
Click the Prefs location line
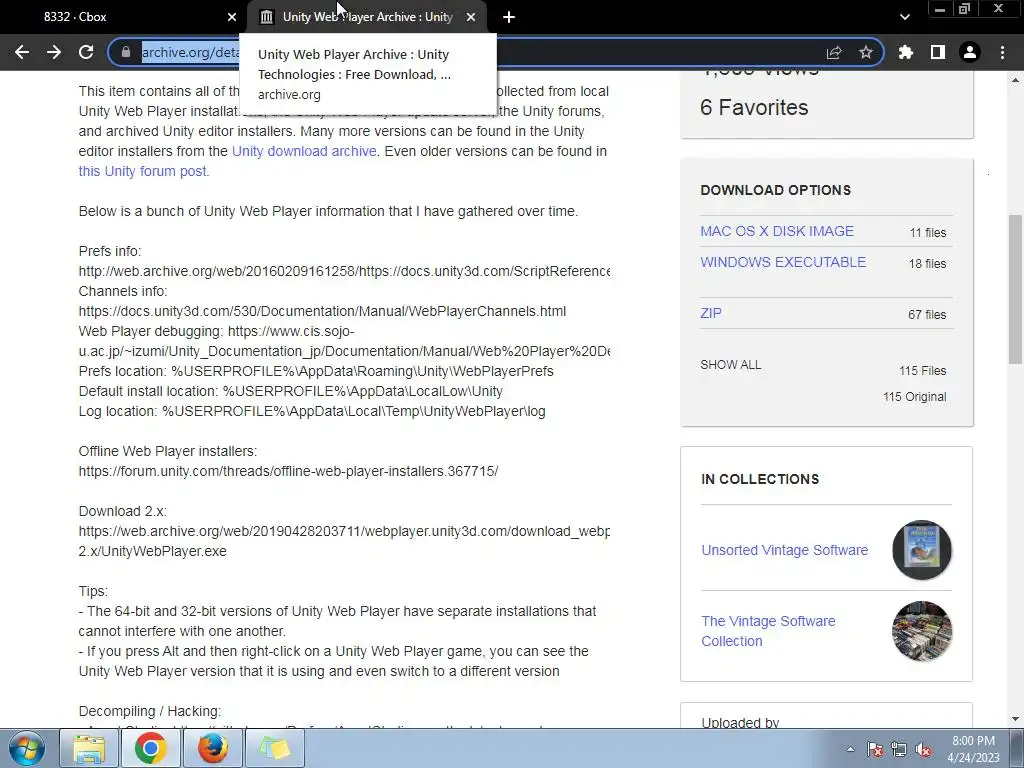tap(316, 371)
